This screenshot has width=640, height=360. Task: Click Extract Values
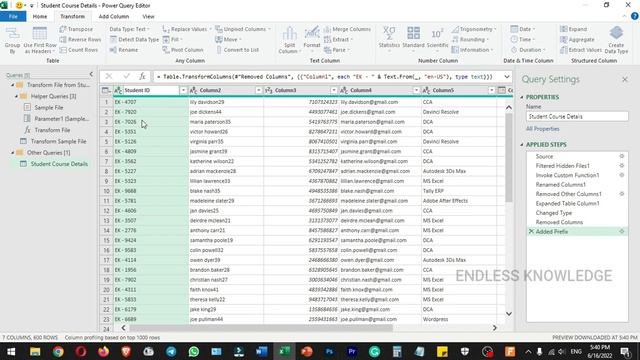581,50
